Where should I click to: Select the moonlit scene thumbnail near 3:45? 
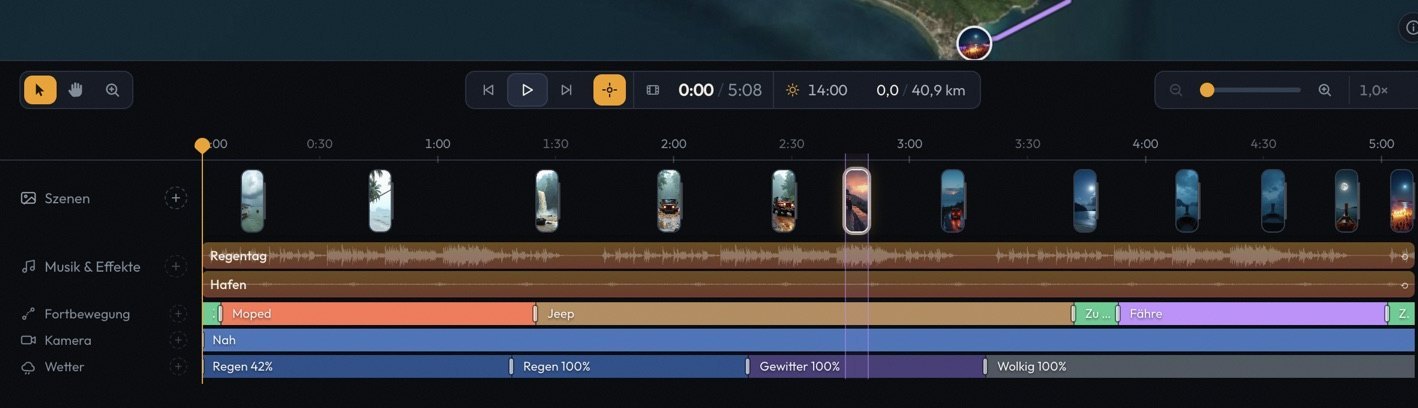(x=1085, y=200)
